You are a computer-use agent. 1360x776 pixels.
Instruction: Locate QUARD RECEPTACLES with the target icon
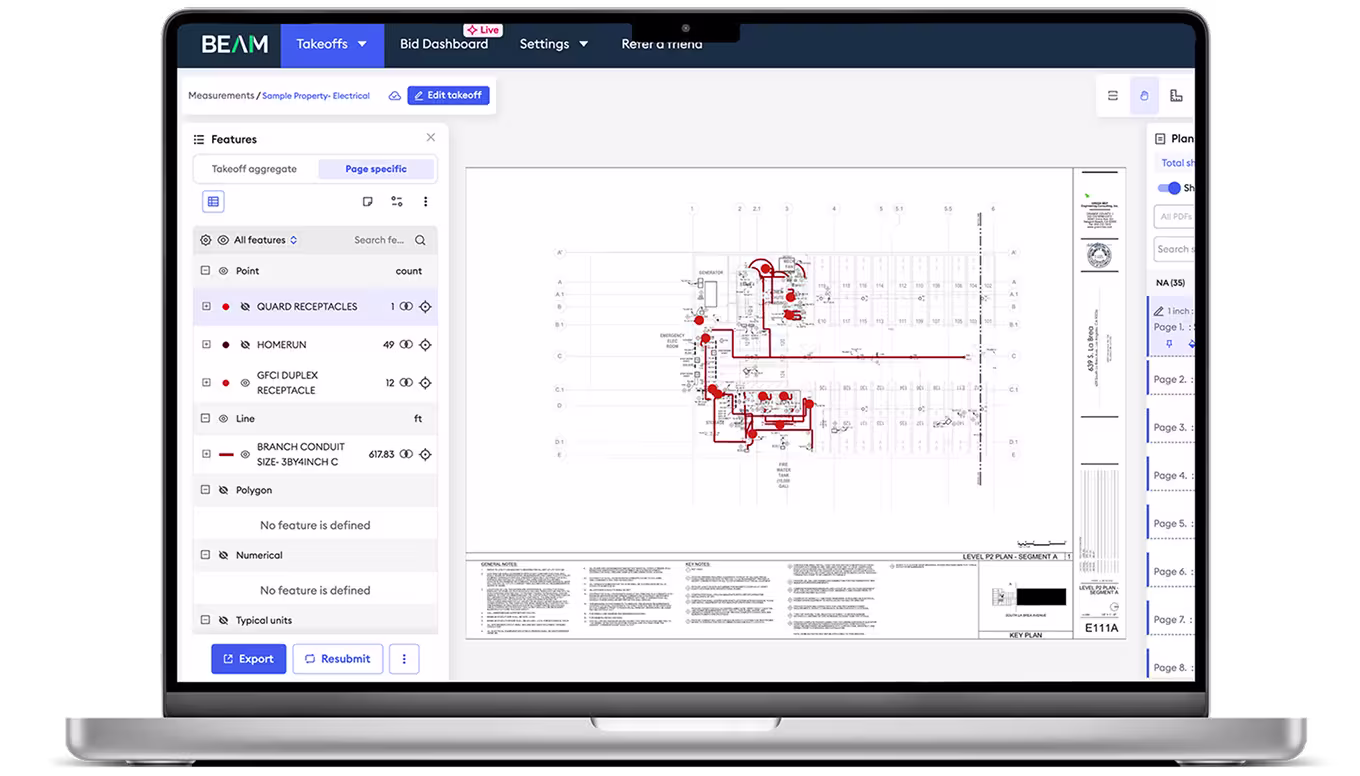pyautogui.click(x=425, y=307)
